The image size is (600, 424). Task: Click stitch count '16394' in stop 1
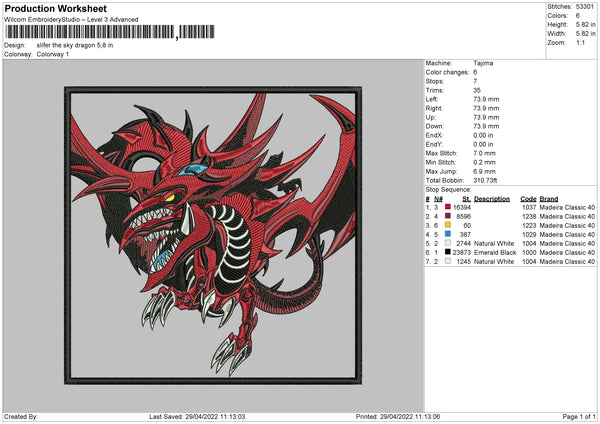tap(462, 207)
